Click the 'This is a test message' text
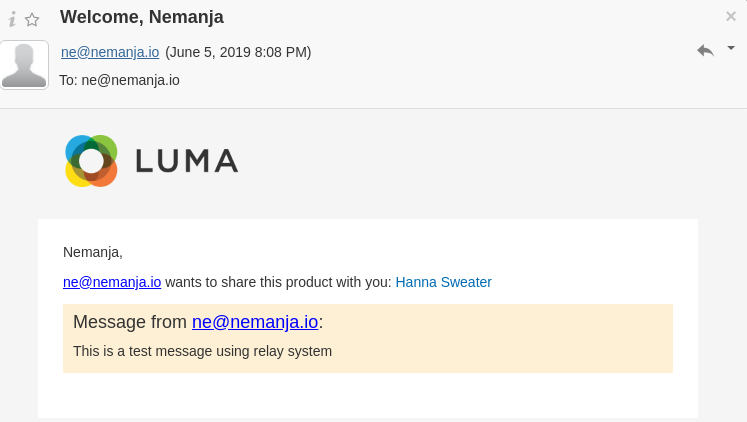This screenshot has width=747, height=422. pyautogui.click(x=202, y=351)
